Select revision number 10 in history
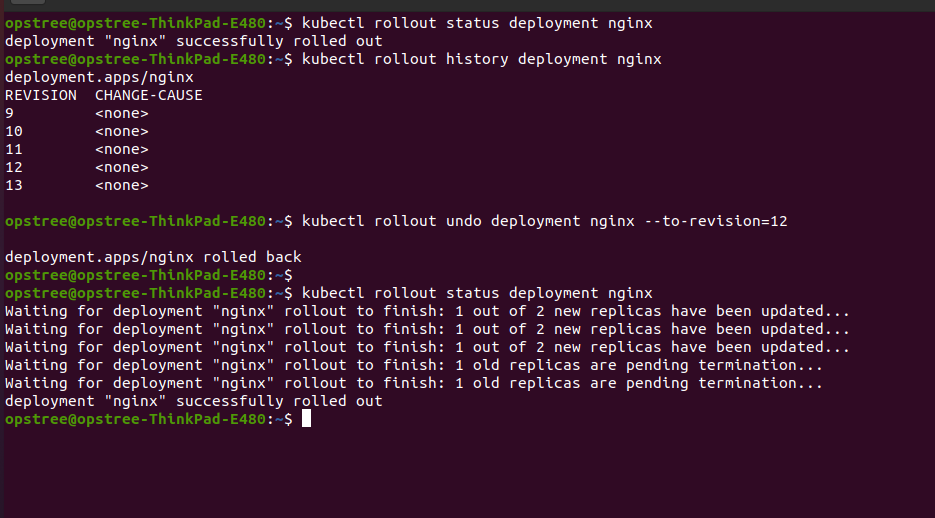 (14, 131)
